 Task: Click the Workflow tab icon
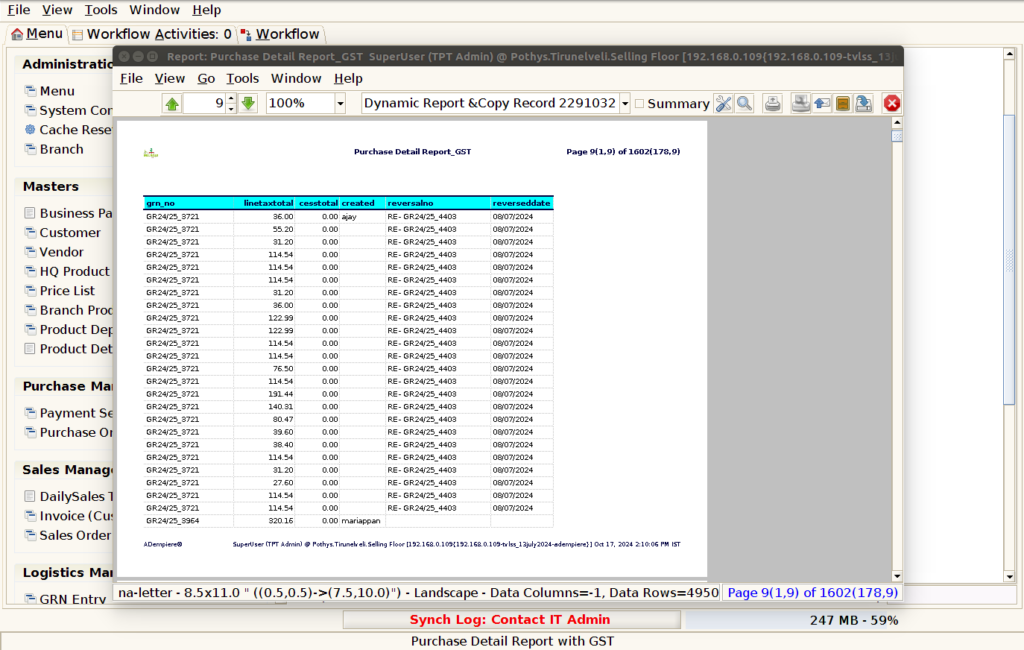[246, 34]
